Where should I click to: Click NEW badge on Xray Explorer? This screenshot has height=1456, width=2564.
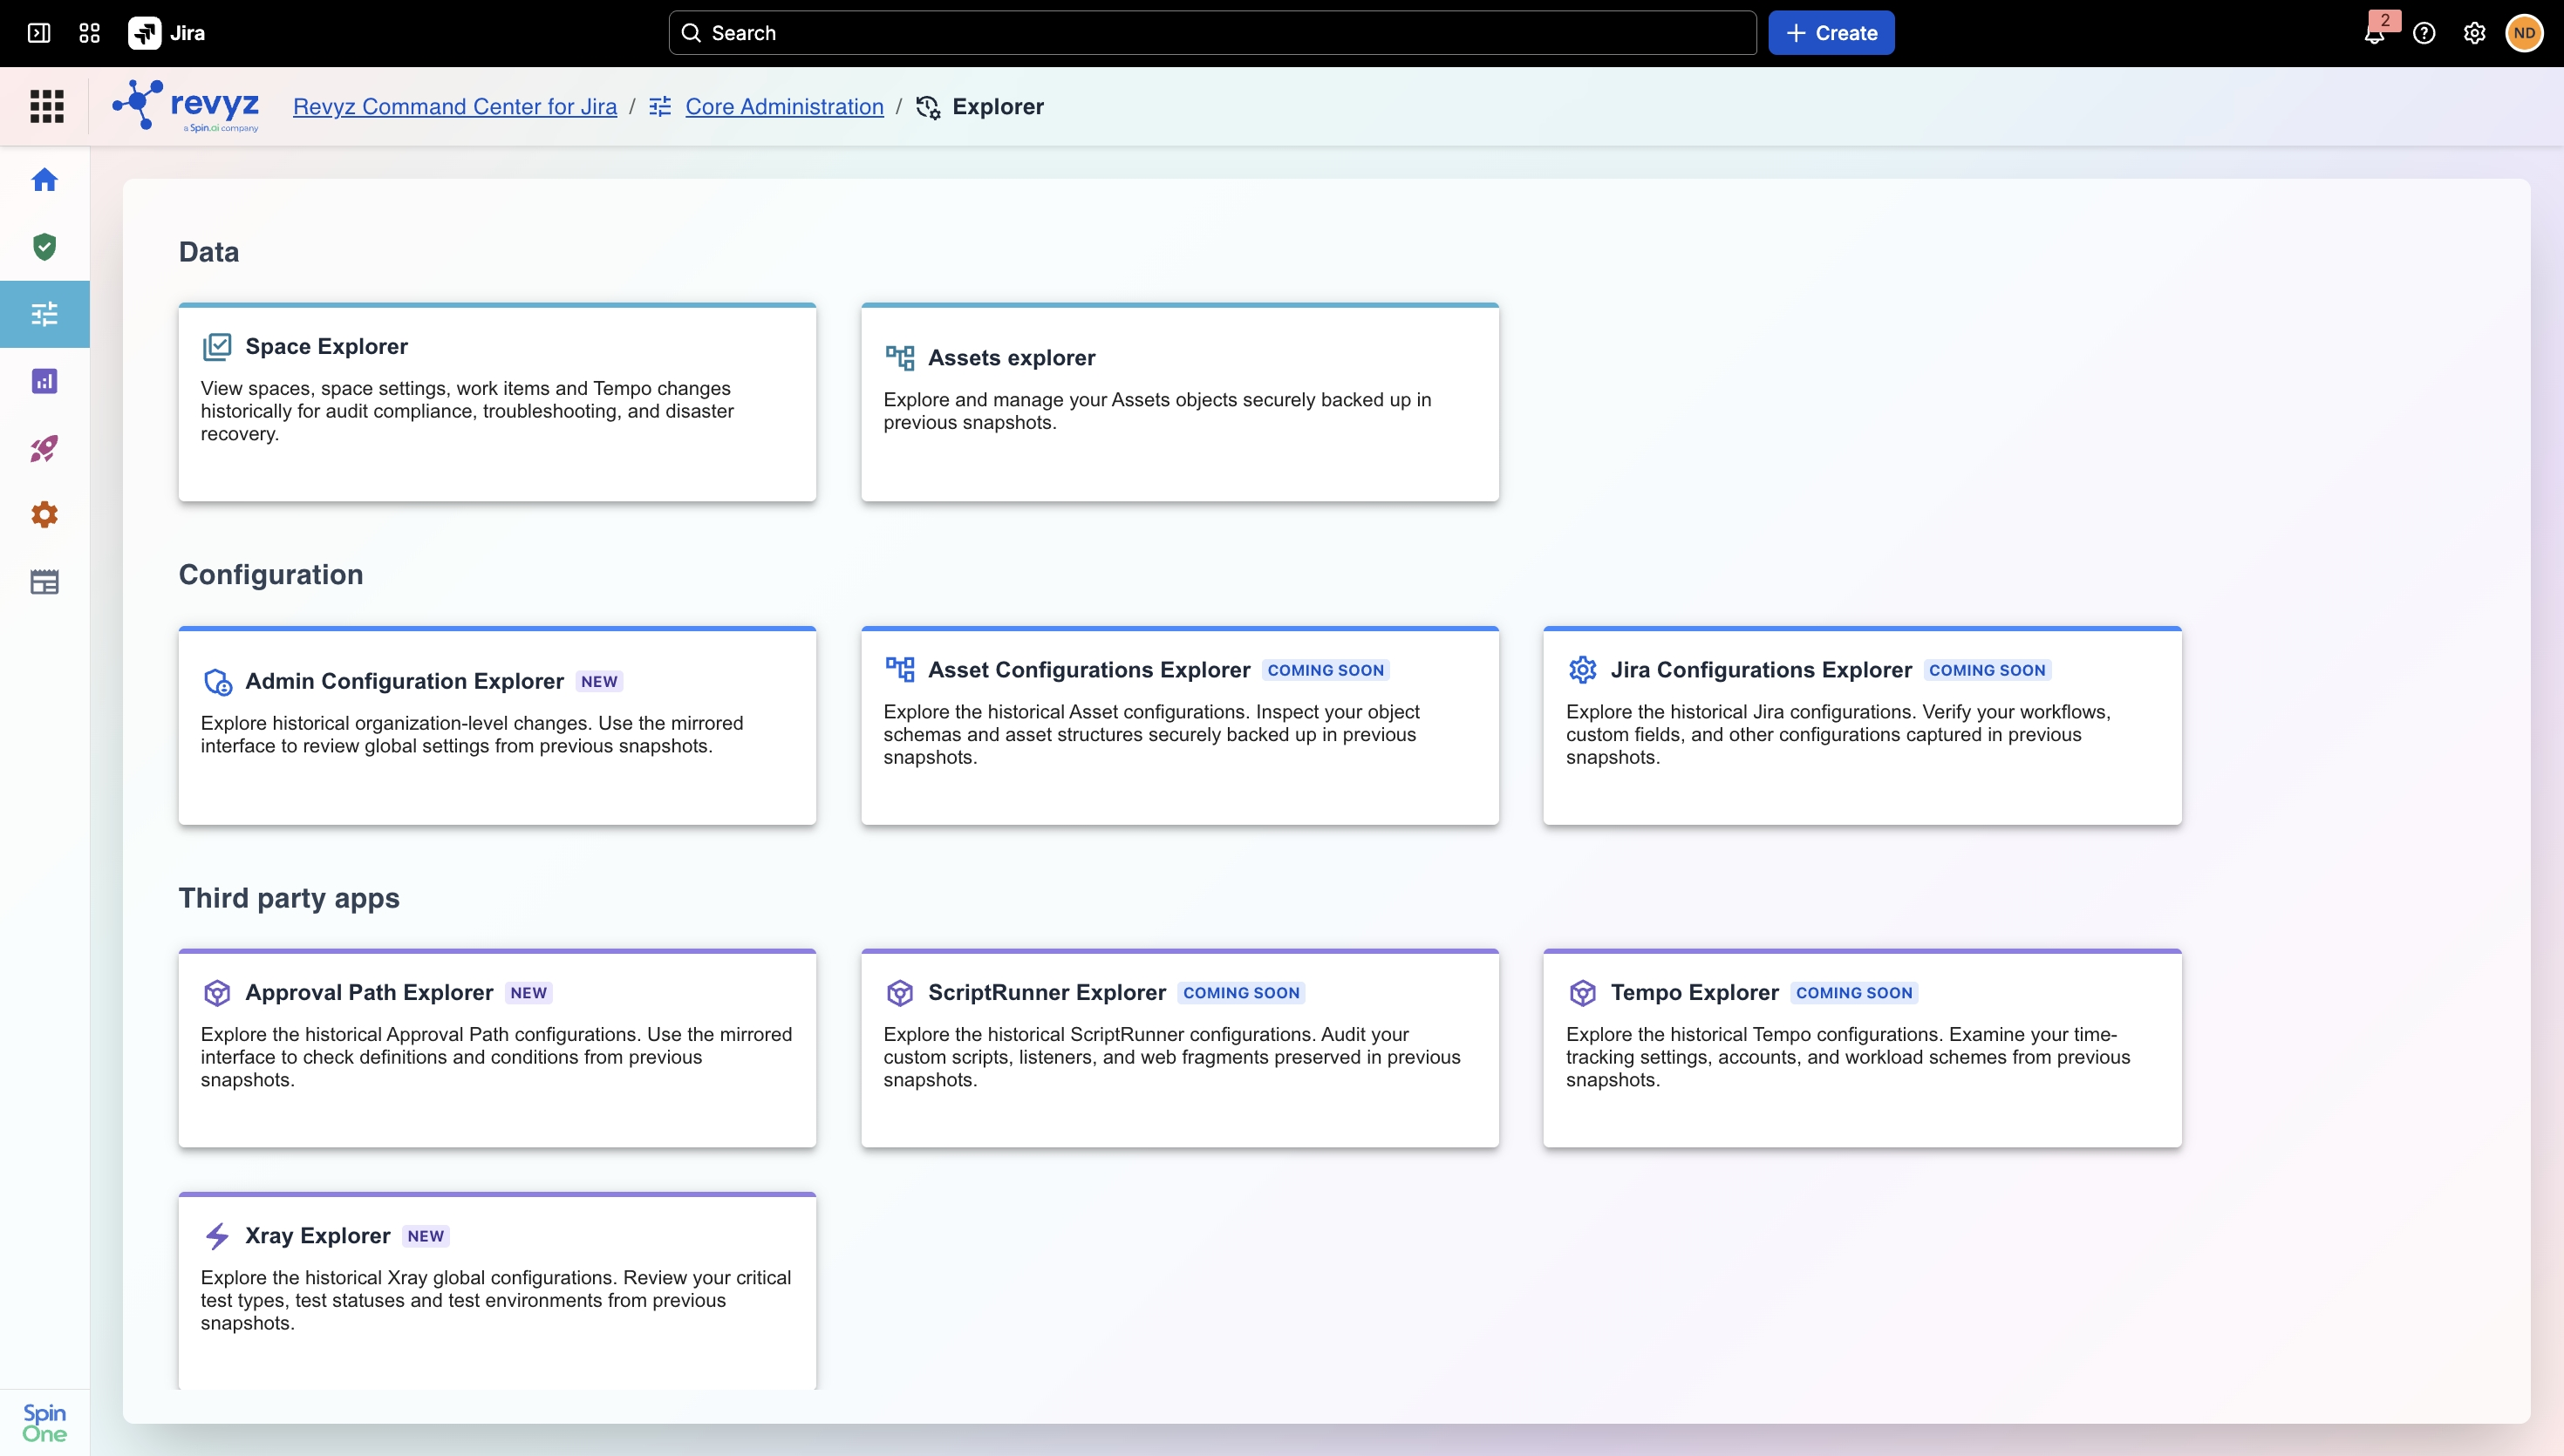[x=426, y=1236]
